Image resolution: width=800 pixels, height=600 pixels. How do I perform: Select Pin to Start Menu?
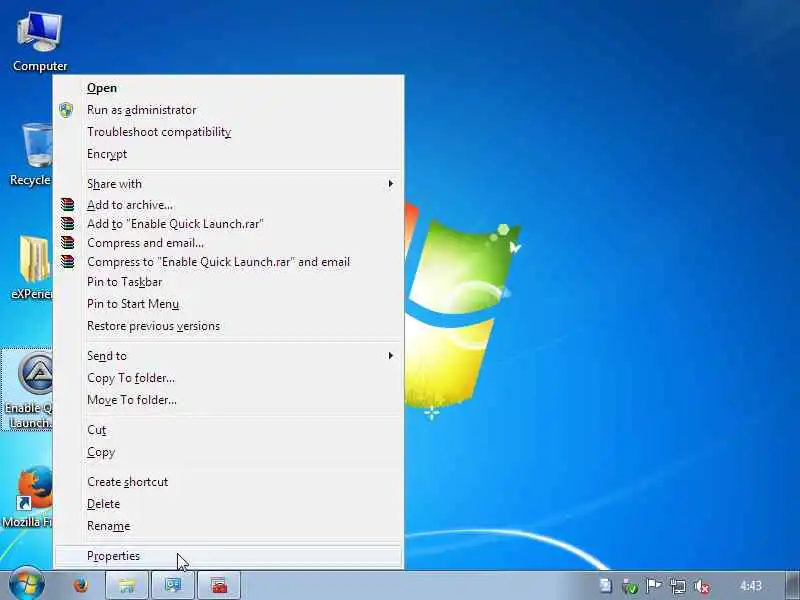tap(229, 304)
